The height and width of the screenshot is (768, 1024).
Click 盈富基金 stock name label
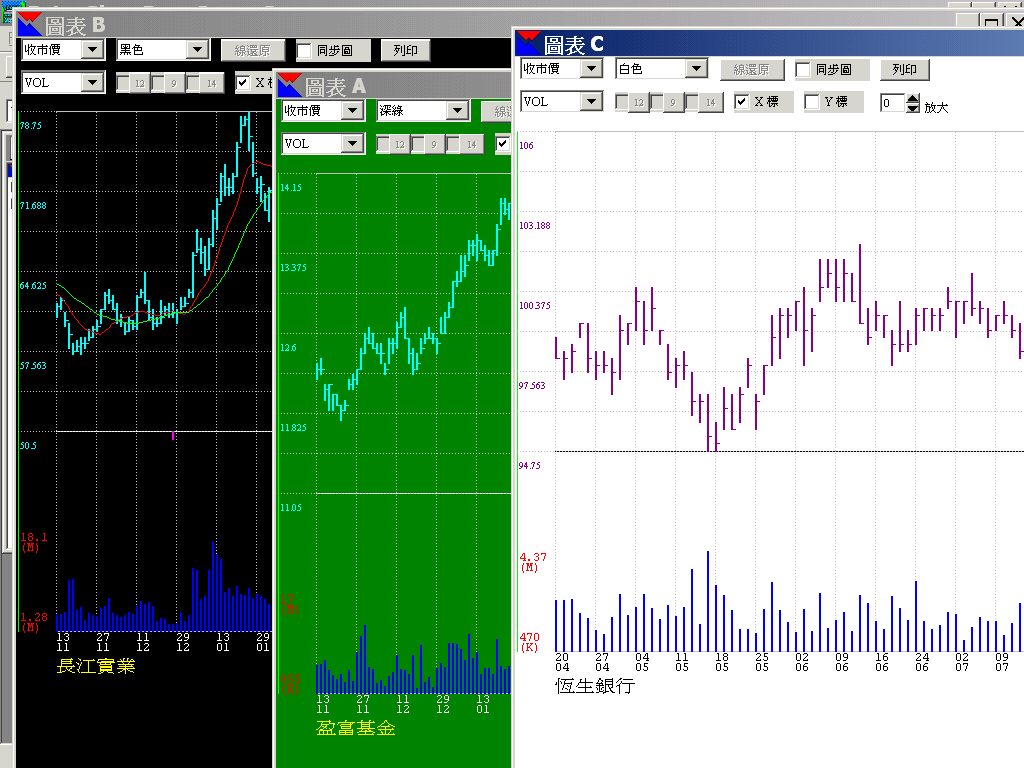[x=356, y=728]
